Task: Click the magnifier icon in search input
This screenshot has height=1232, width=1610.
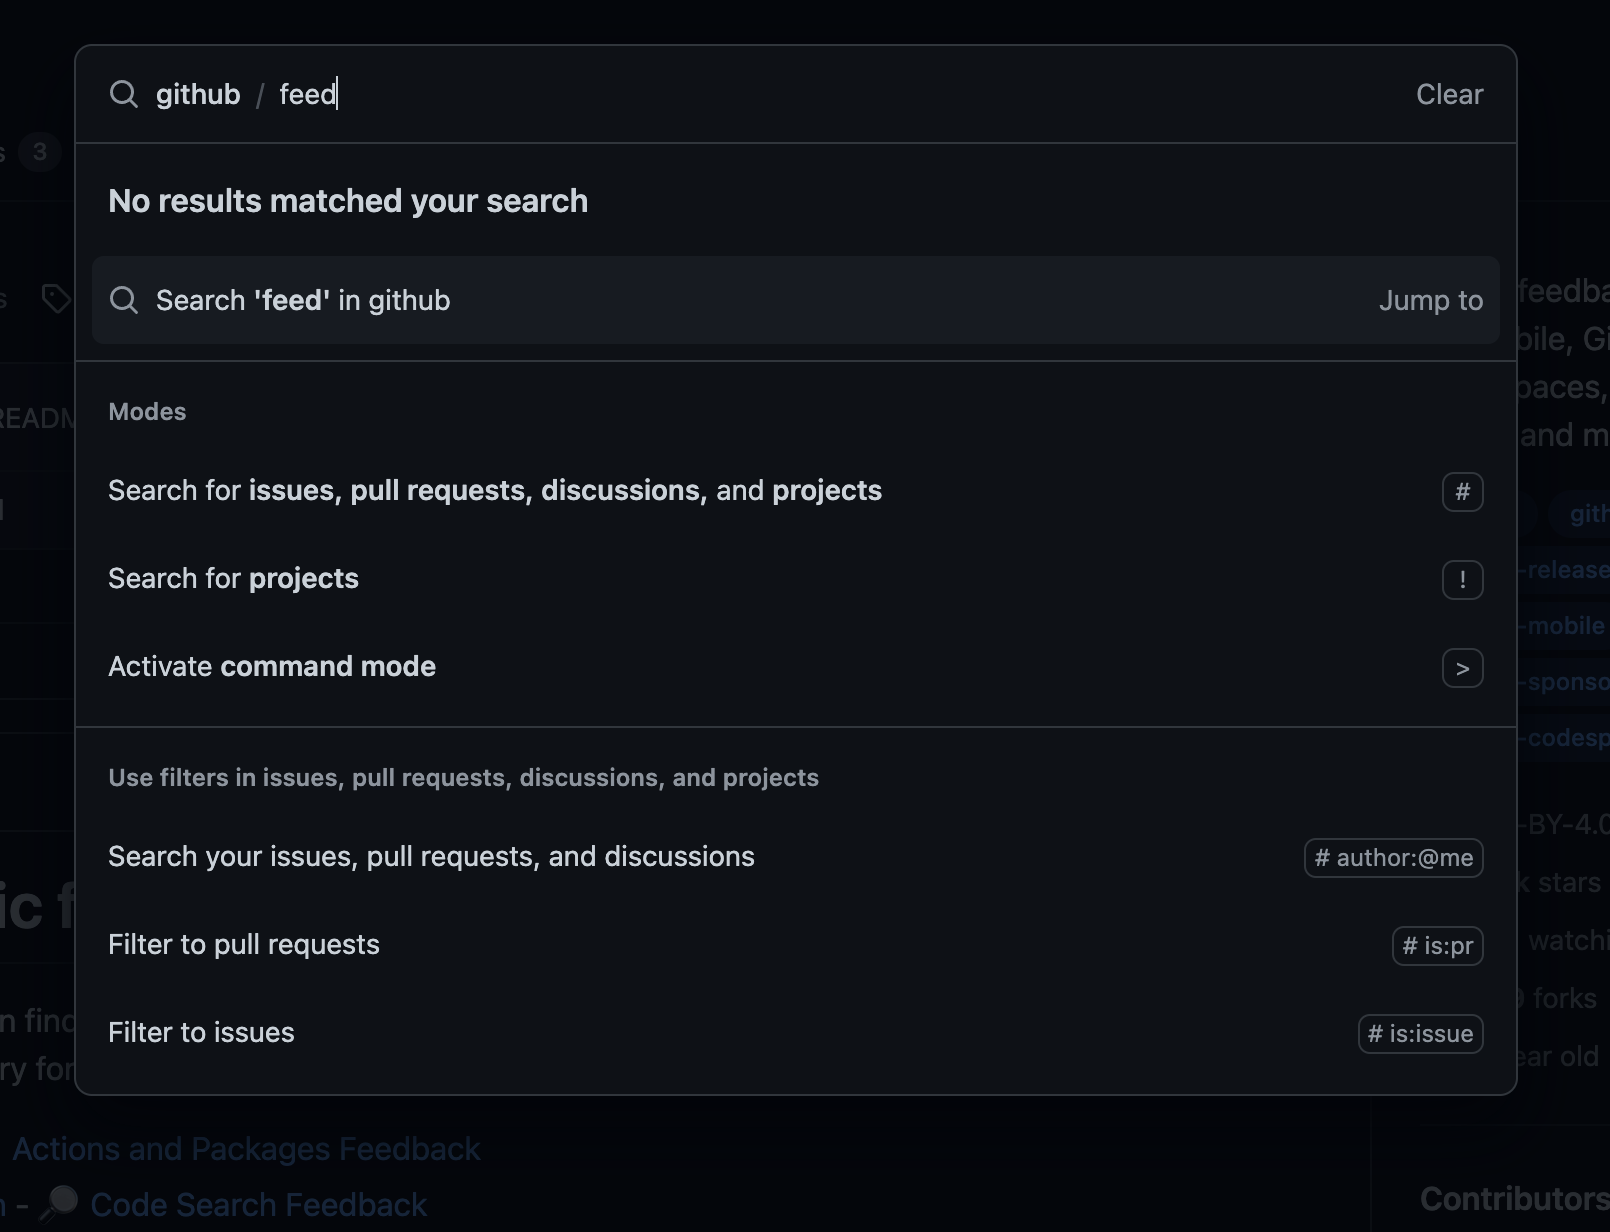Action: [x=124, y=94]
